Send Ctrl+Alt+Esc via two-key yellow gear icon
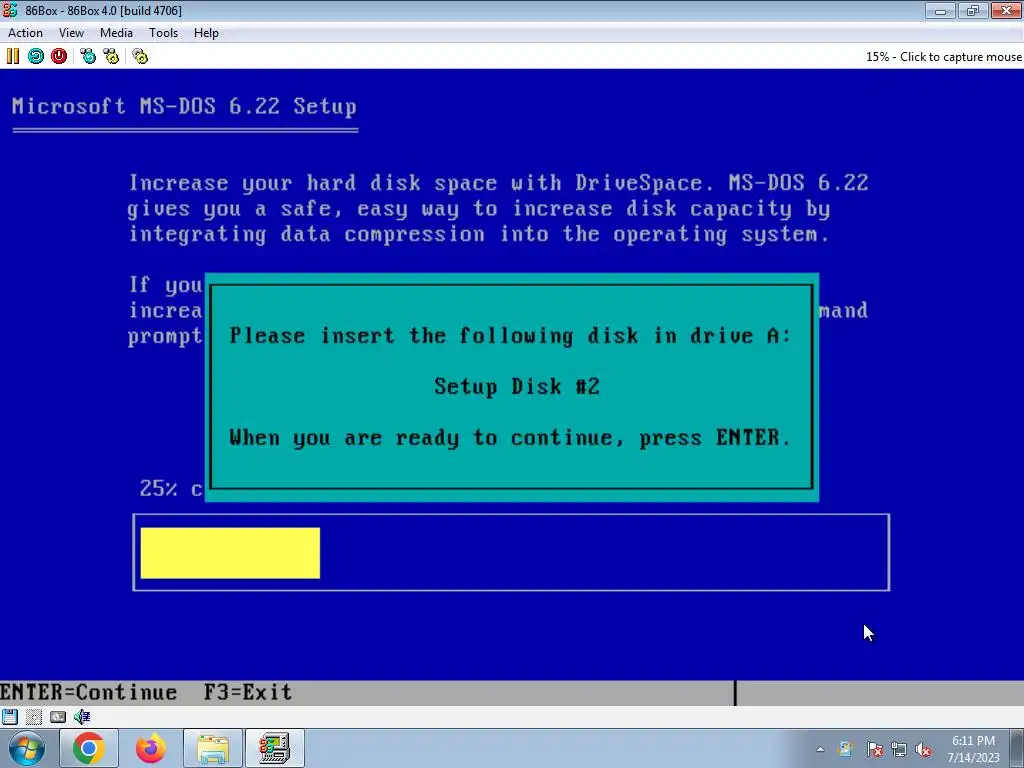Image resolution: width=1024 pixels, height=768 pixels. [111, 56]
